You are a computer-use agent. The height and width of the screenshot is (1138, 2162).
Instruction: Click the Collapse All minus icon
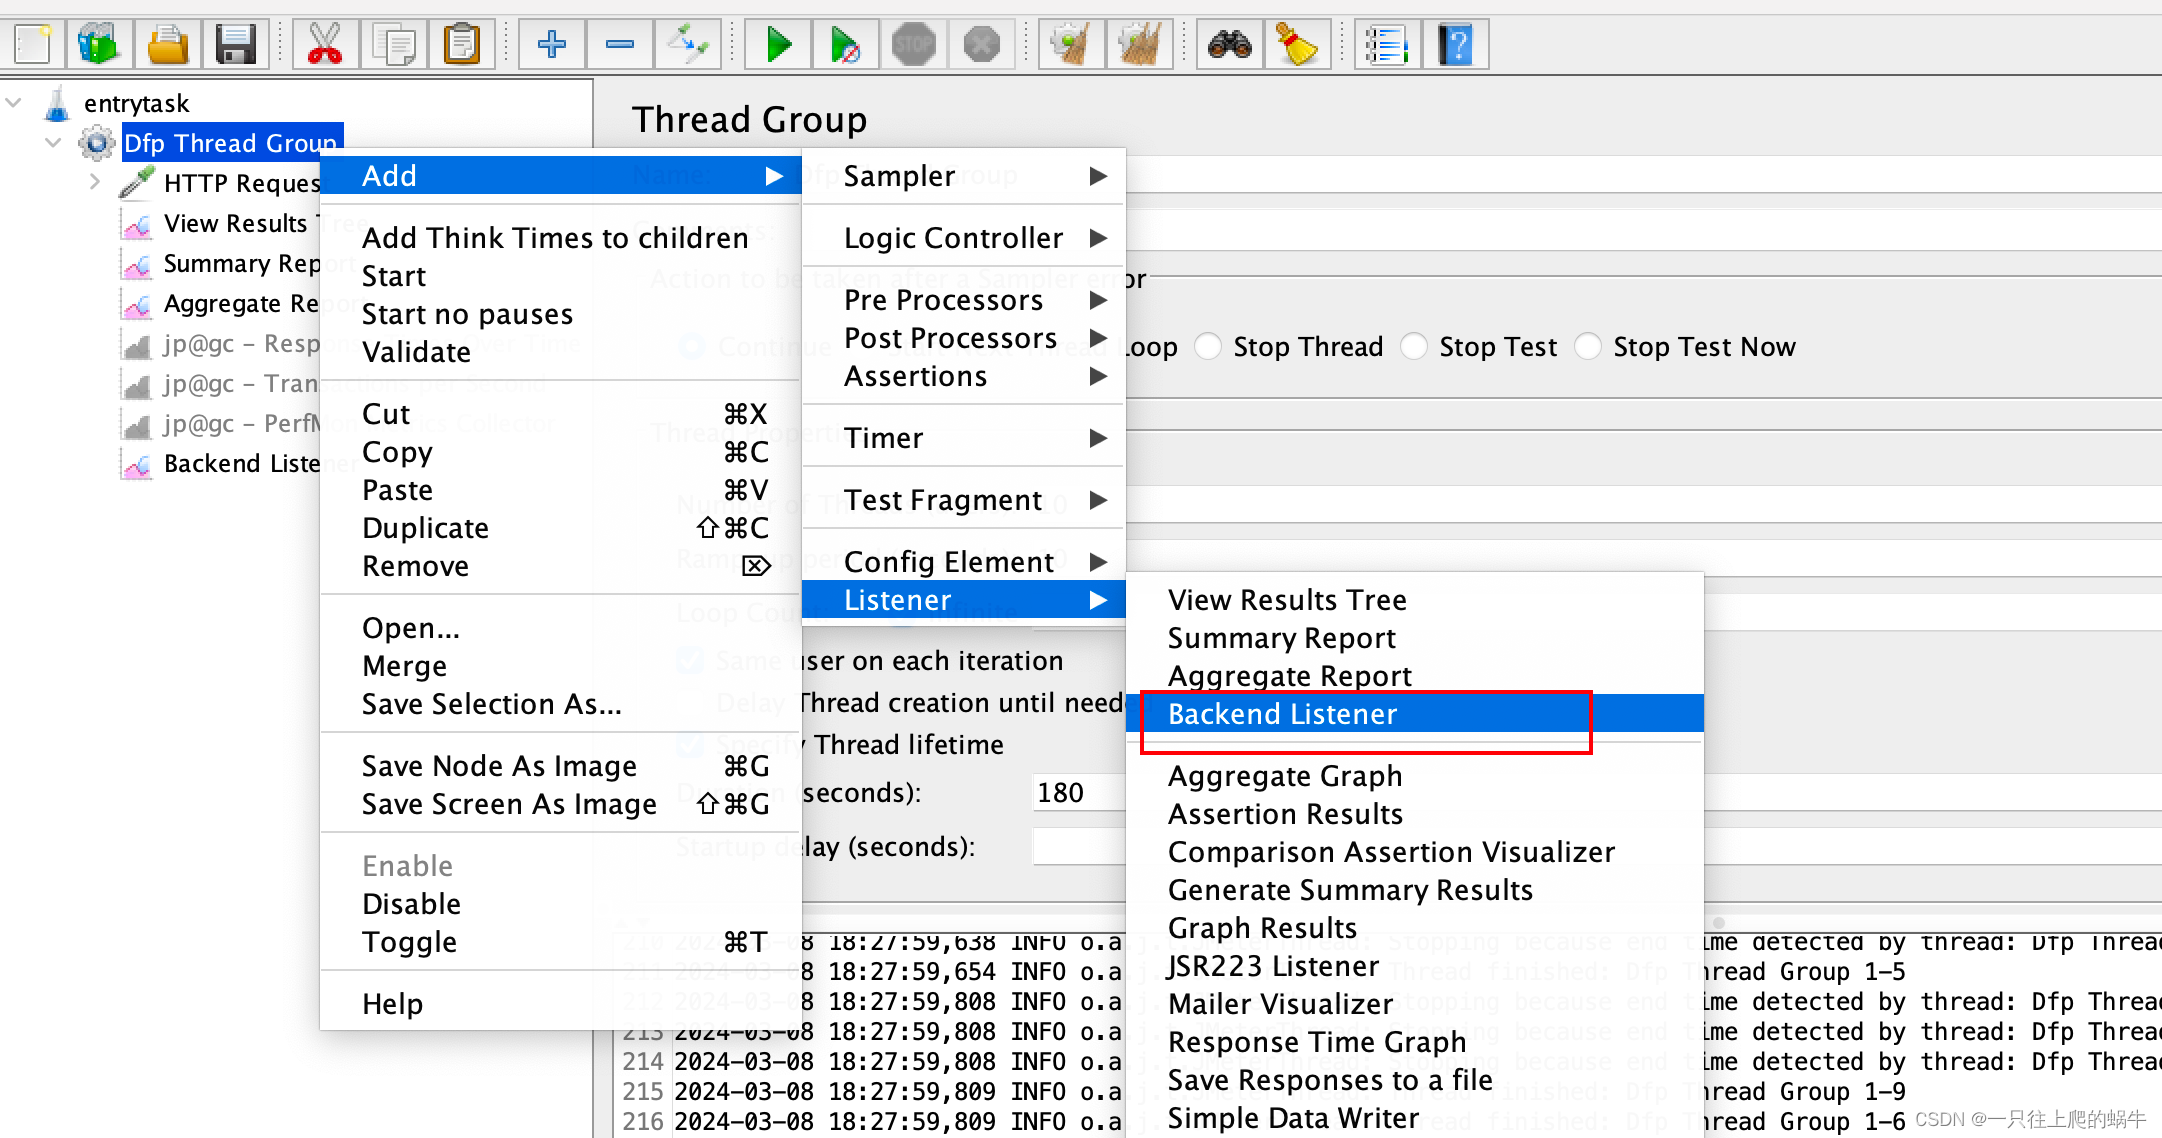tap(620, 44)
